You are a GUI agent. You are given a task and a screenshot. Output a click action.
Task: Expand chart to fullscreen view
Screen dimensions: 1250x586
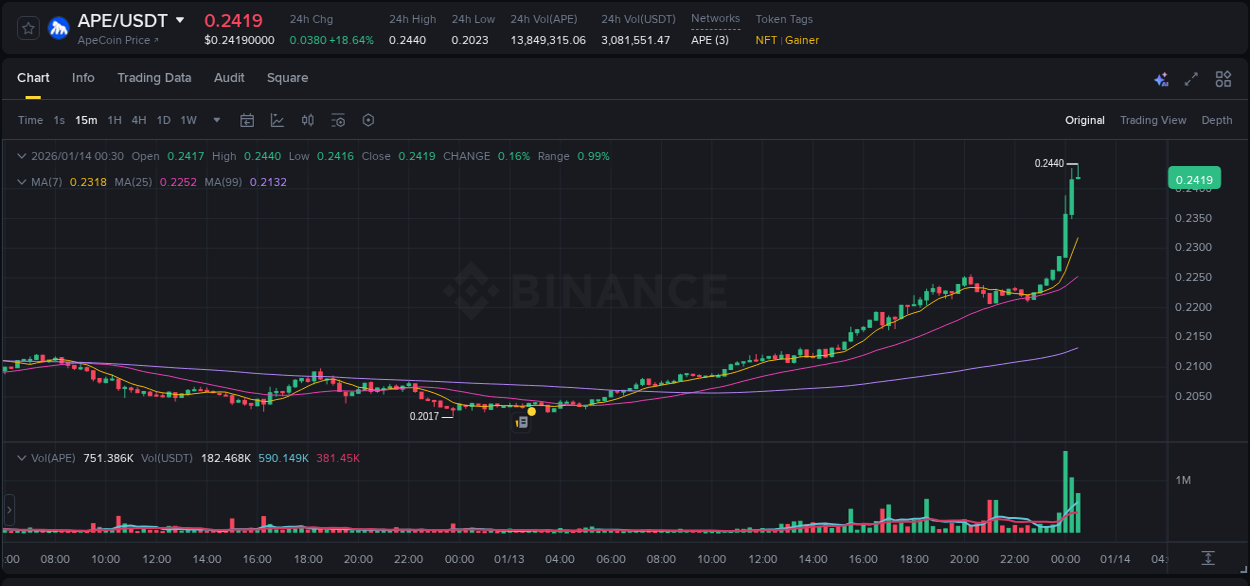[1190, 78]
